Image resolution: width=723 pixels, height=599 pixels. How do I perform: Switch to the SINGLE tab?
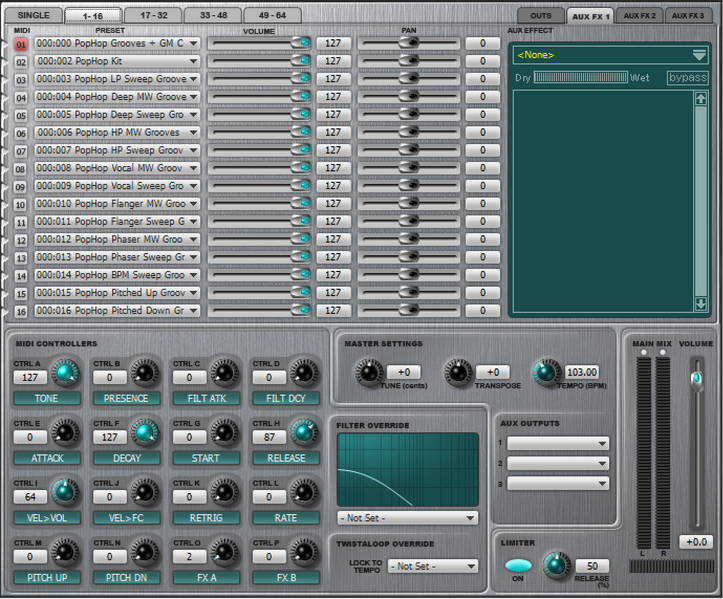[33, 15]
